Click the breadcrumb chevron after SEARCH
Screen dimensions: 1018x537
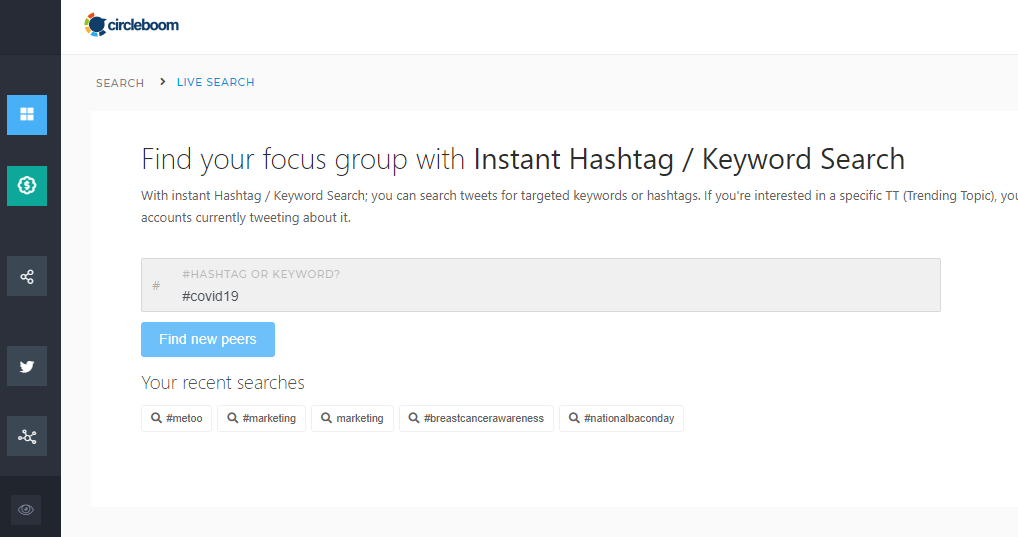[x=162, y=82]
